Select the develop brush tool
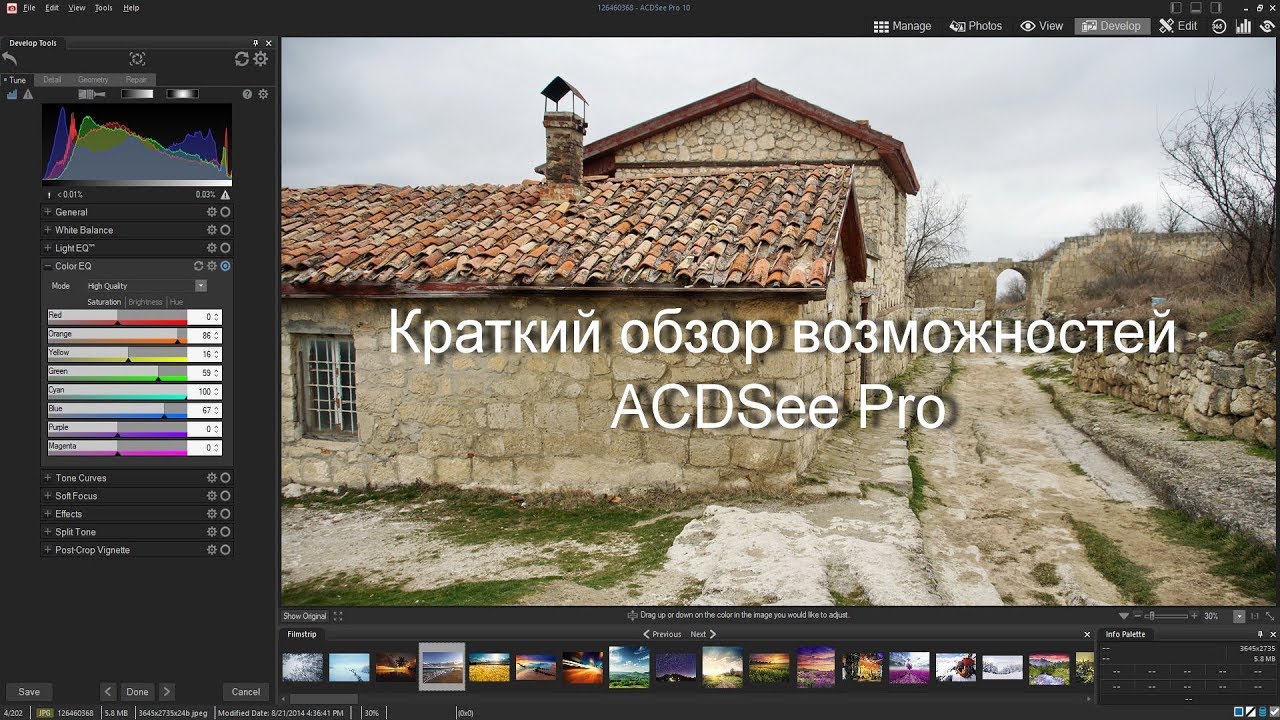The height and width of the screenshot is (720, 1280). click(x=92, y=94)
